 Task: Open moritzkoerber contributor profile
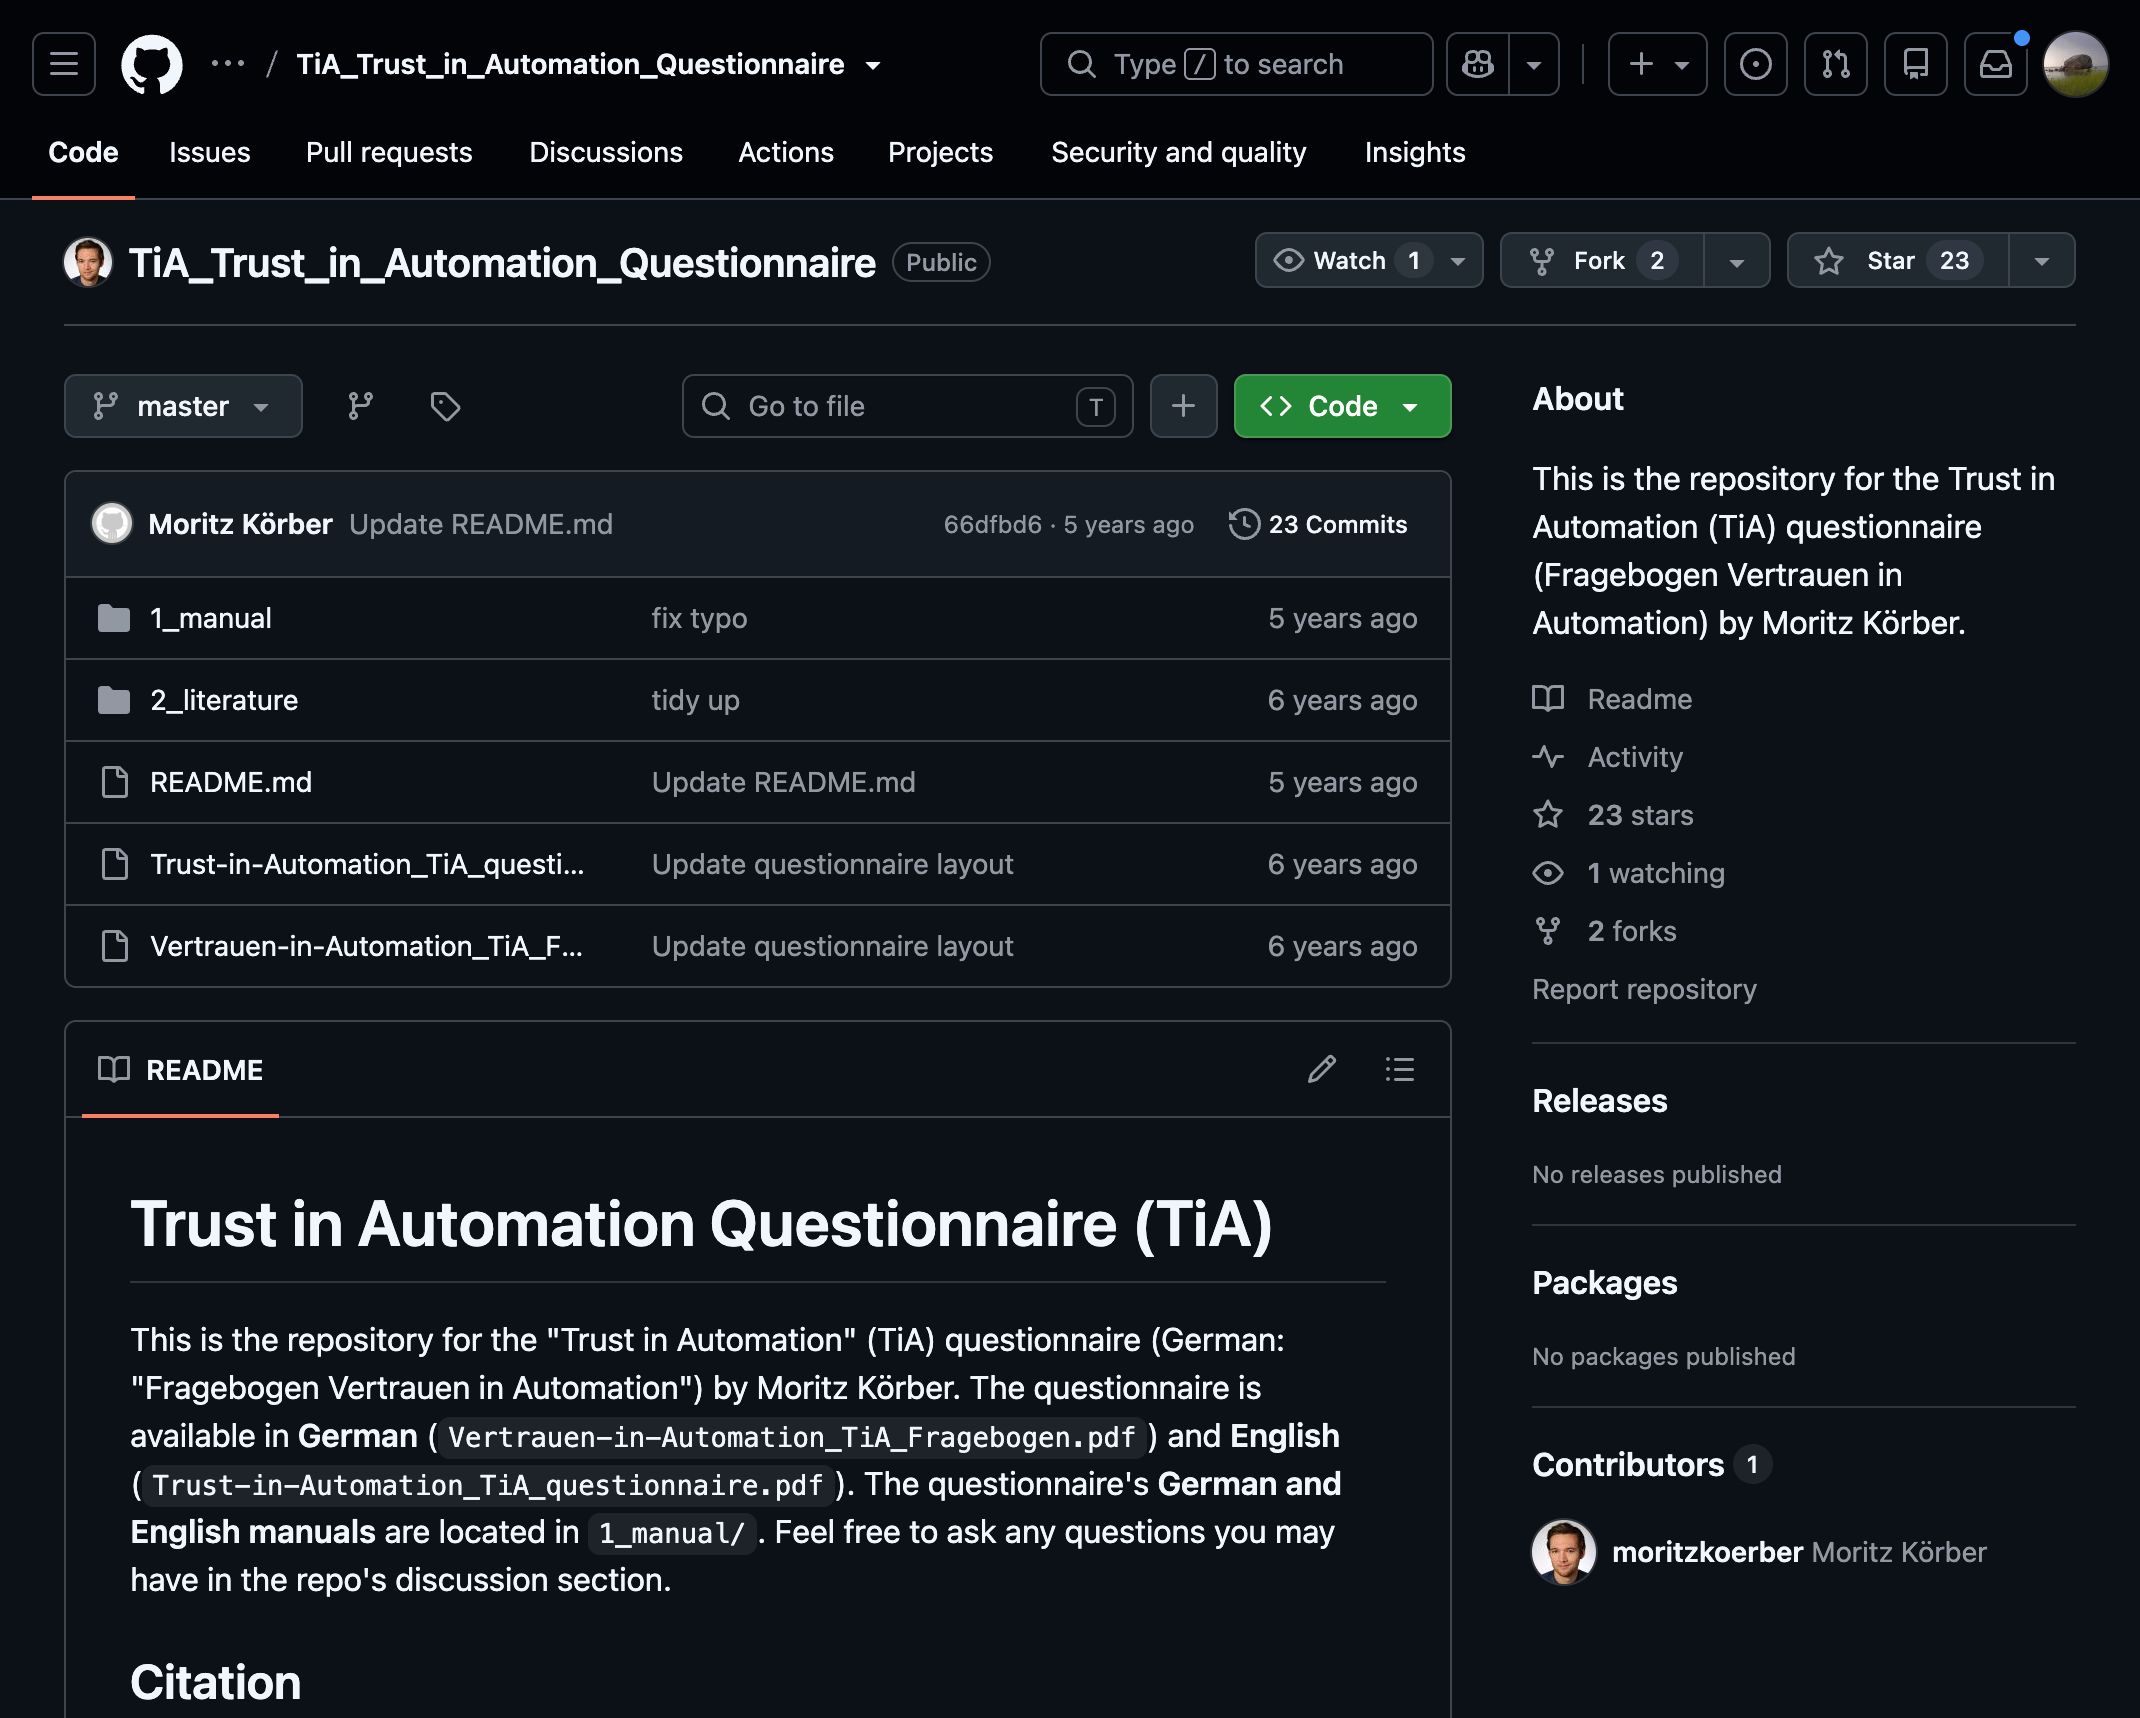(x=1707, y=1552)
